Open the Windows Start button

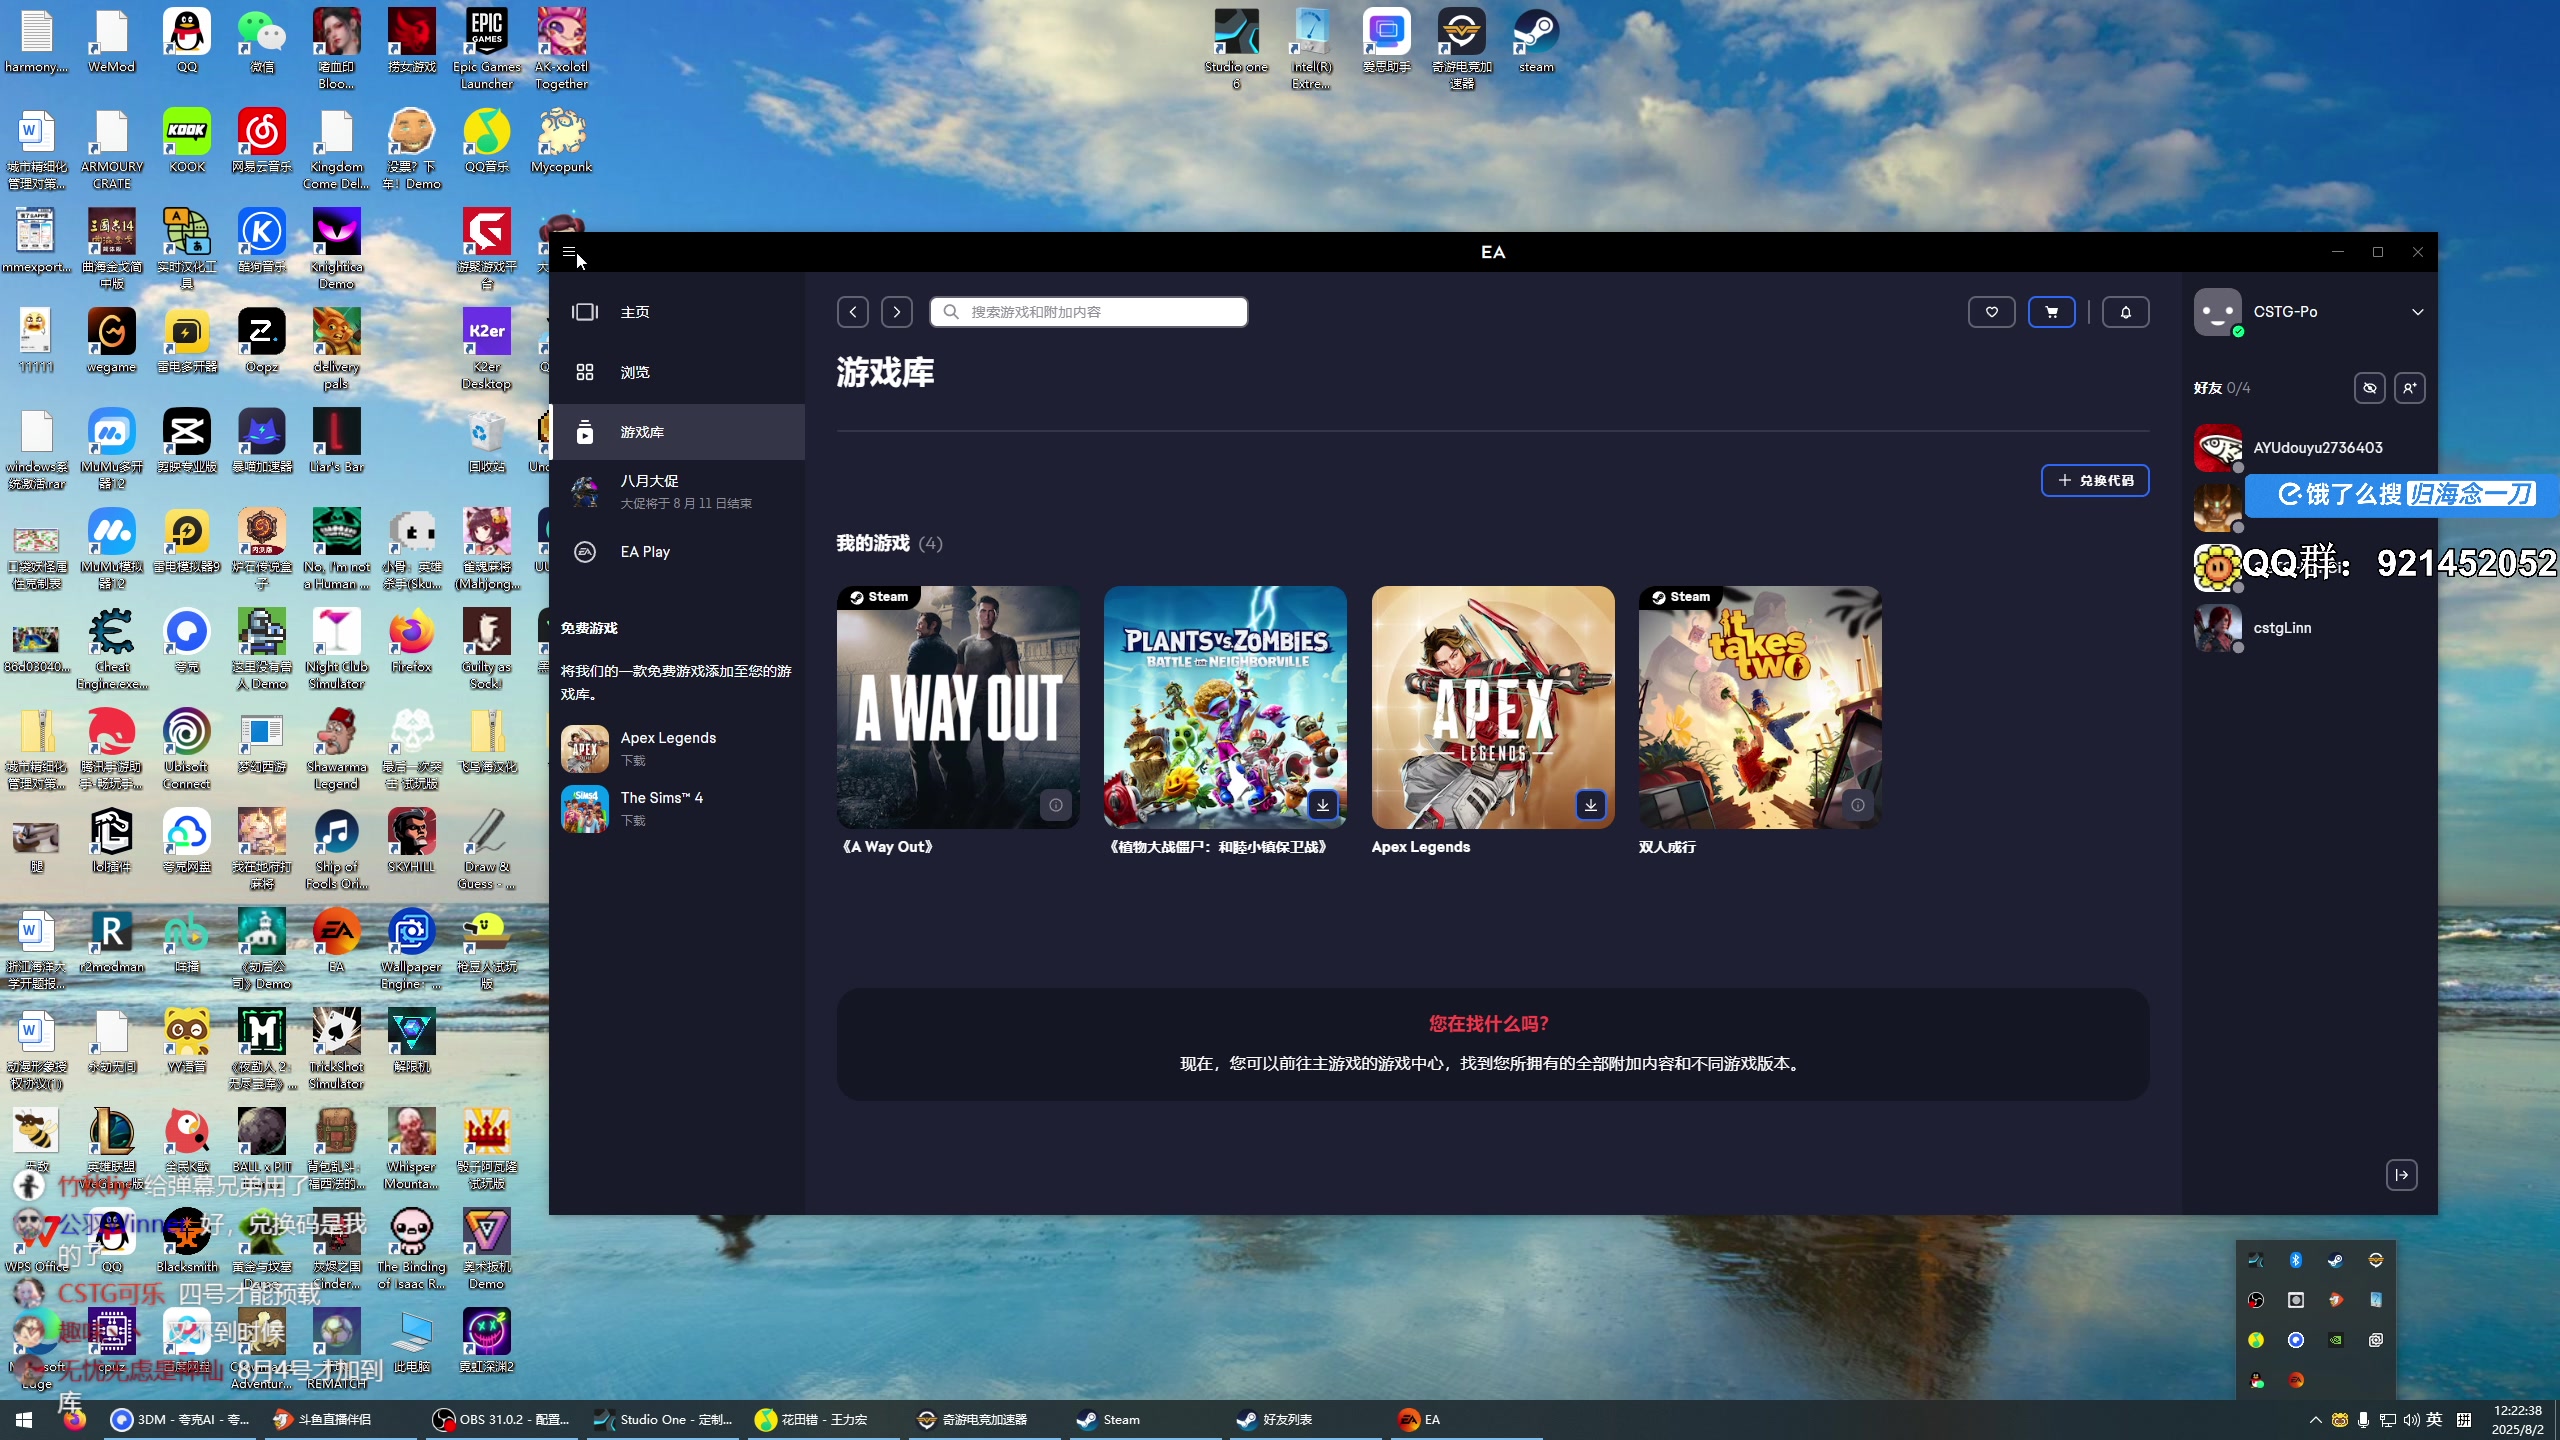[x=24, y=1419]
